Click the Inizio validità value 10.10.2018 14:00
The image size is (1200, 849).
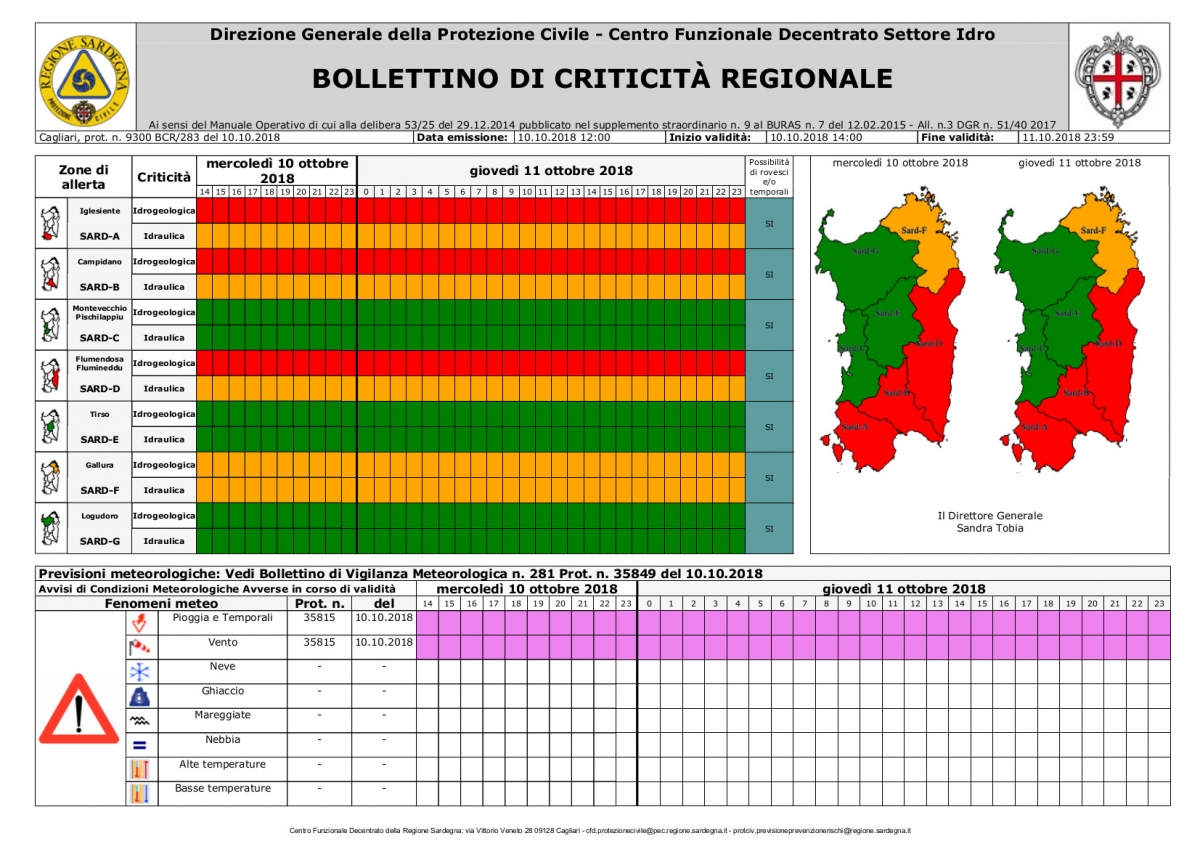(816, 138)
